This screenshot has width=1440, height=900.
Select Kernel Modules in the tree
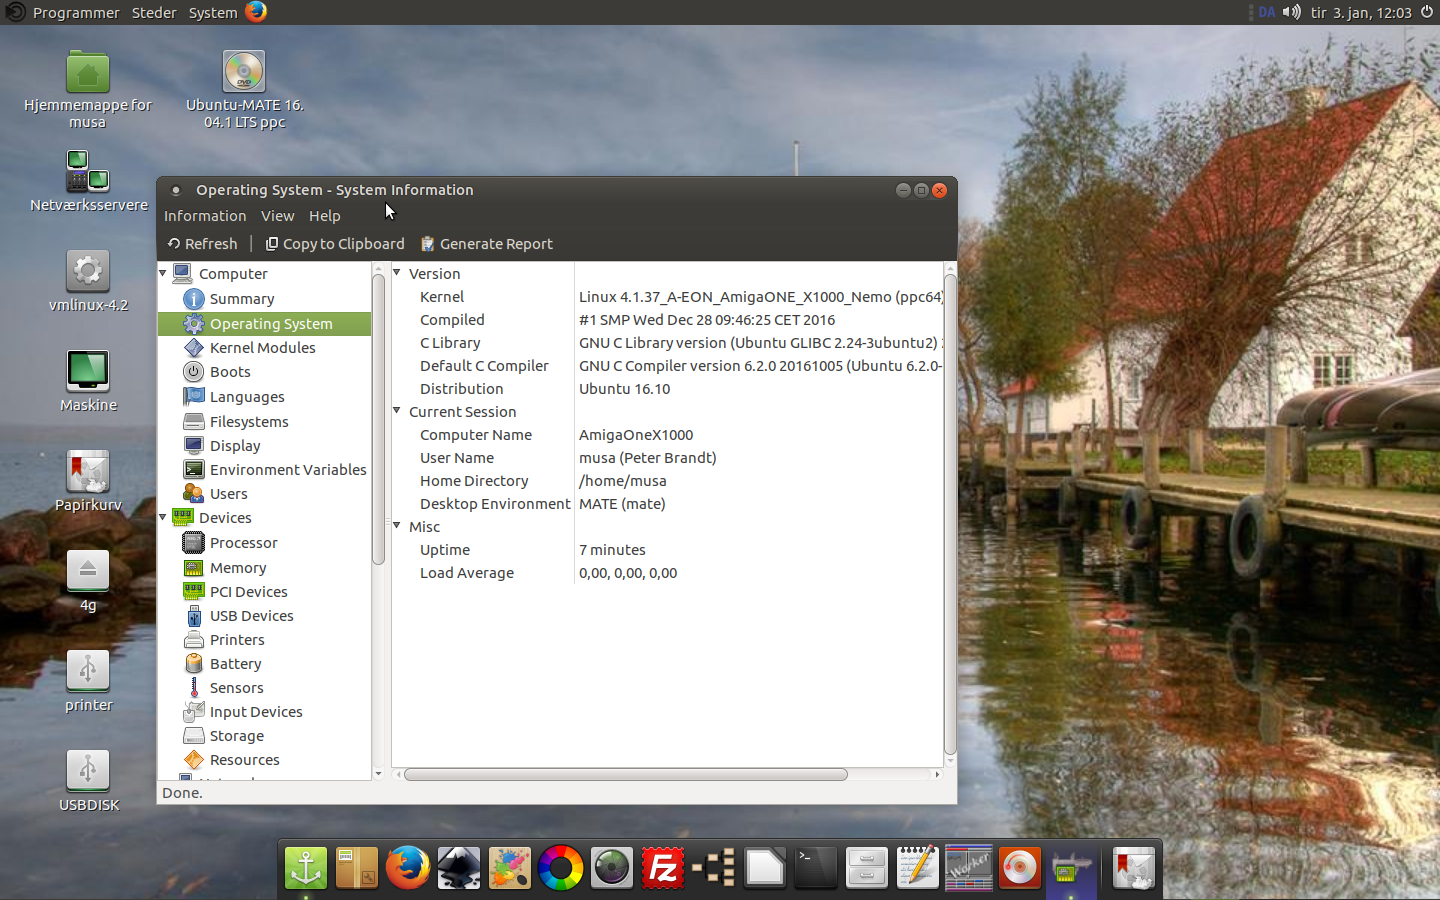pyautogui.click(x=262, y=348)
